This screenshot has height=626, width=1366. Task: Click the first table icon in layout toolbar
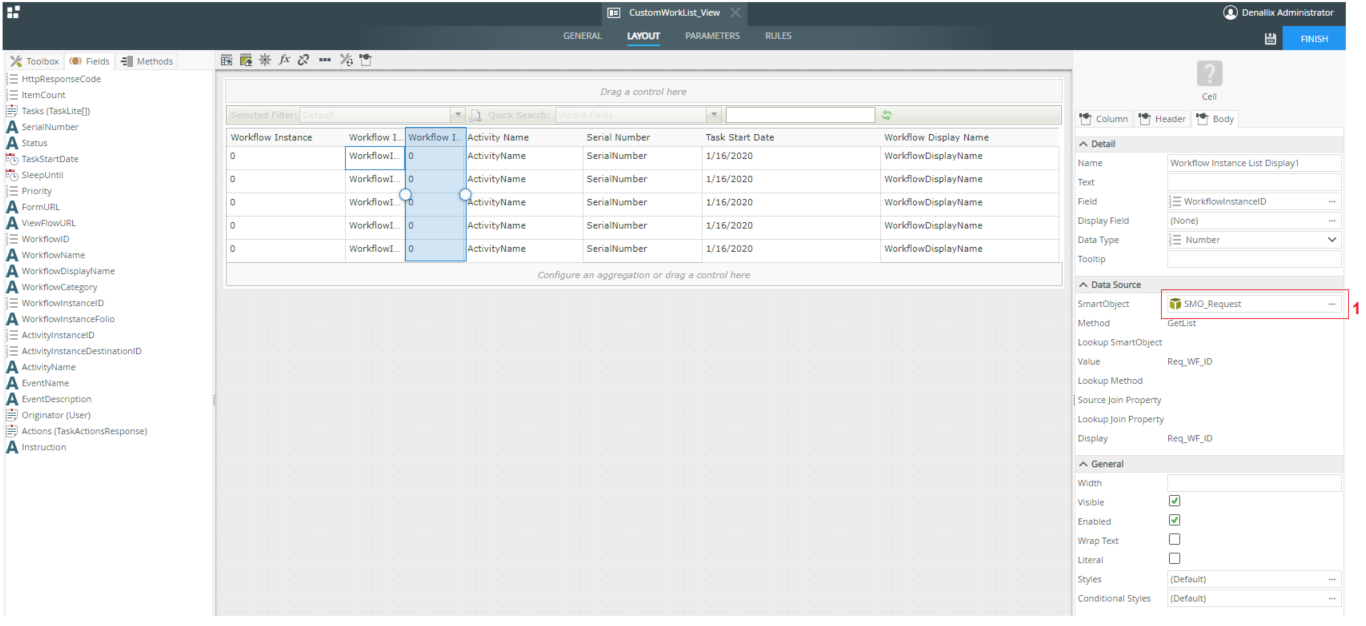coord(227,60)
